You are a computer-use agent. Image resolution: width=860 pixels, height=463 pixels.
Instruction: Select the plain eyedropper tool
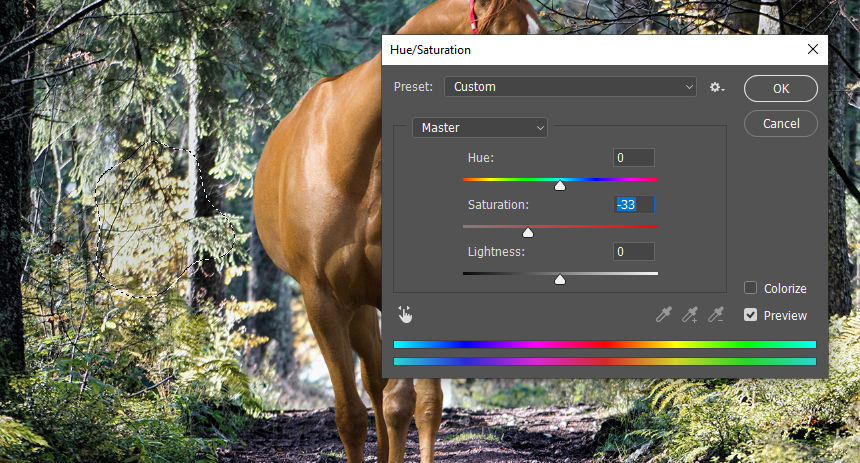tap(664, 314)
